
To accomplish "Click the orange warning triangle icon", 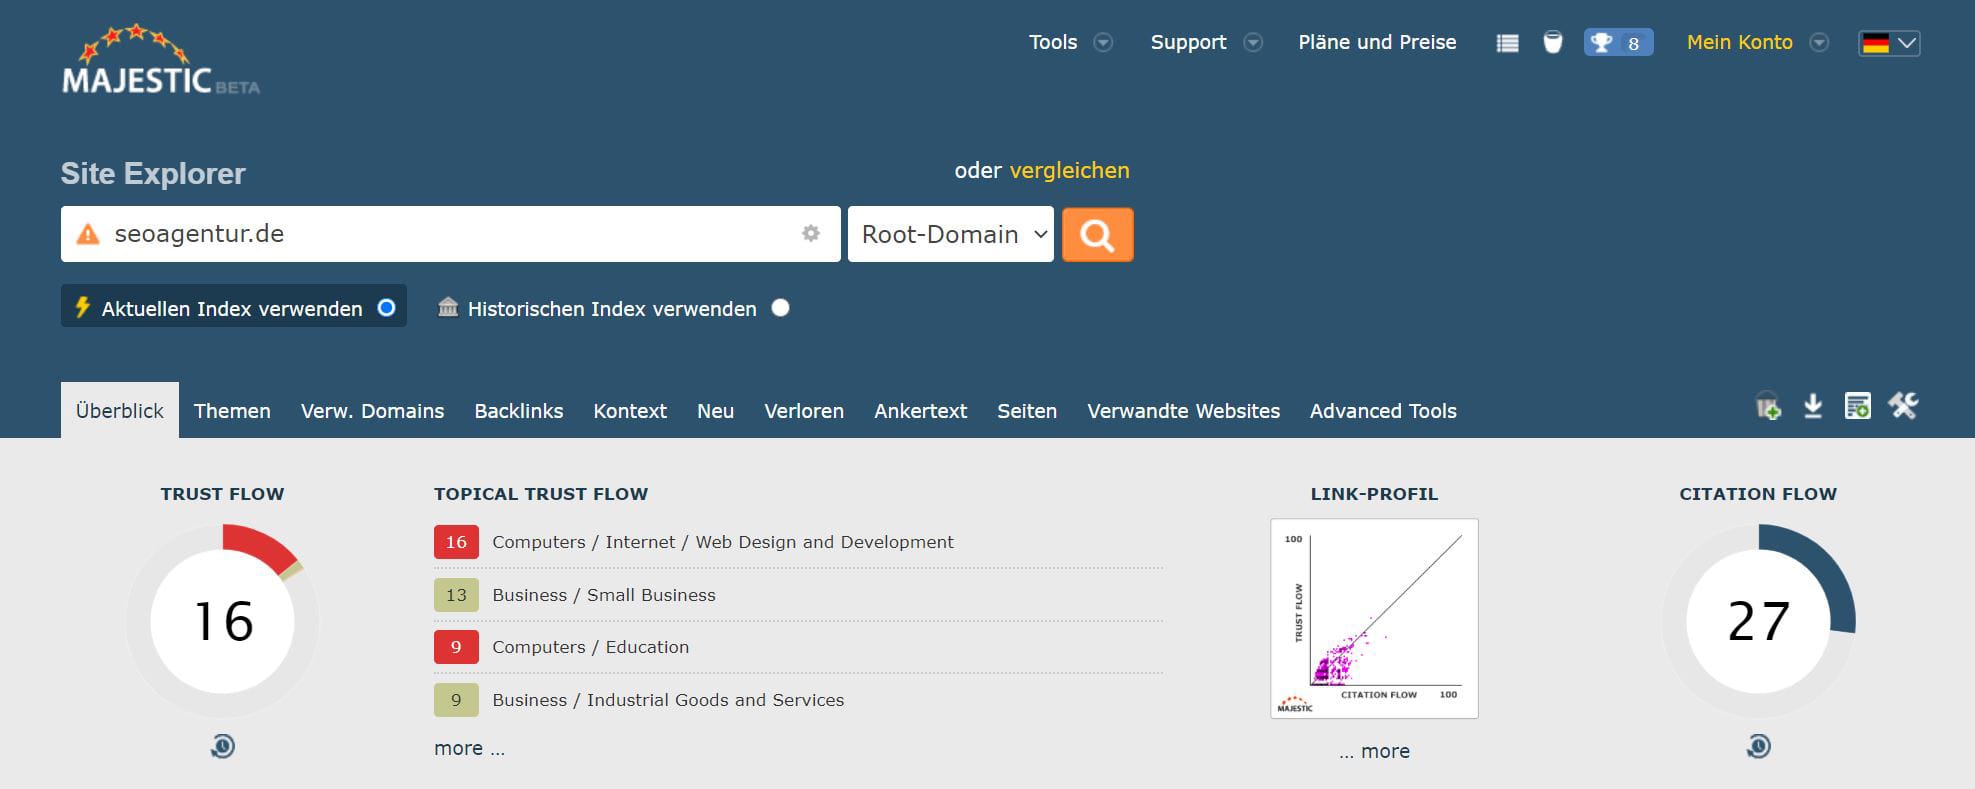I will (x=88, y=234).
